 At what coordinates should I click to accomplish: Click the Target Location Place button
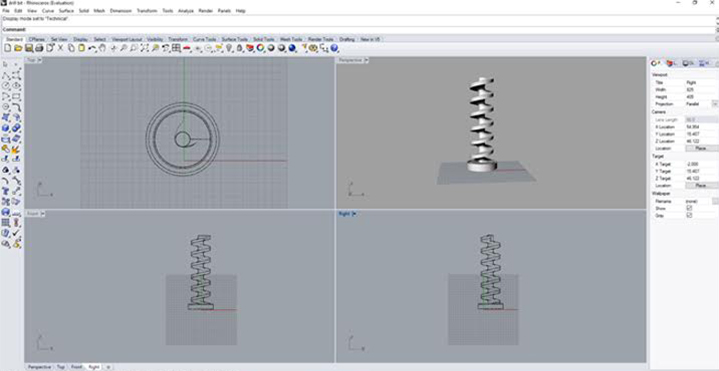coord(701,186)
